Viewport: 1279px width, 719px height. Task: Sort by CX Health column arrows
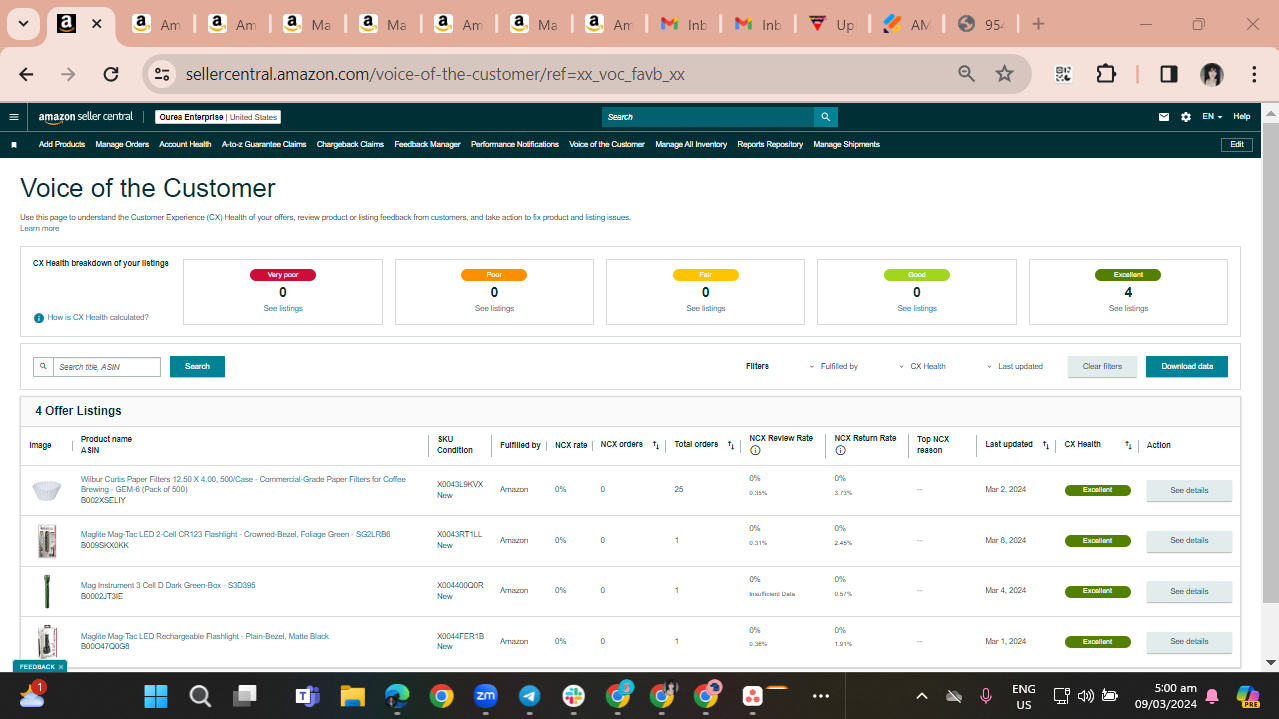click(x=1128, y=445)
